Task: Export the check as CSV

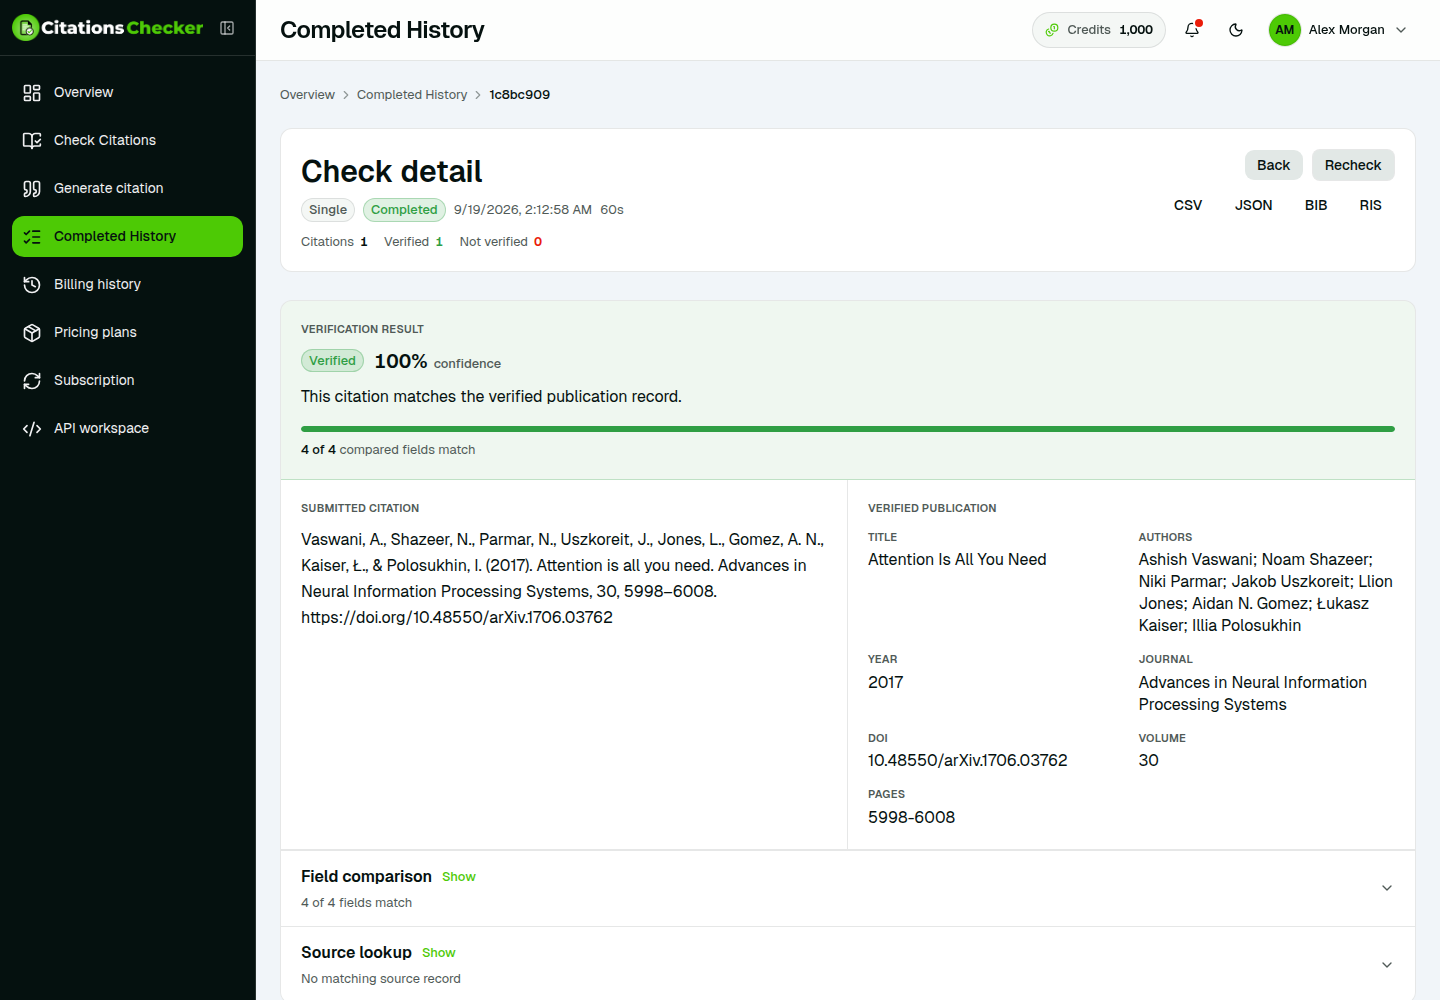Action: [x=1188, y=205]
